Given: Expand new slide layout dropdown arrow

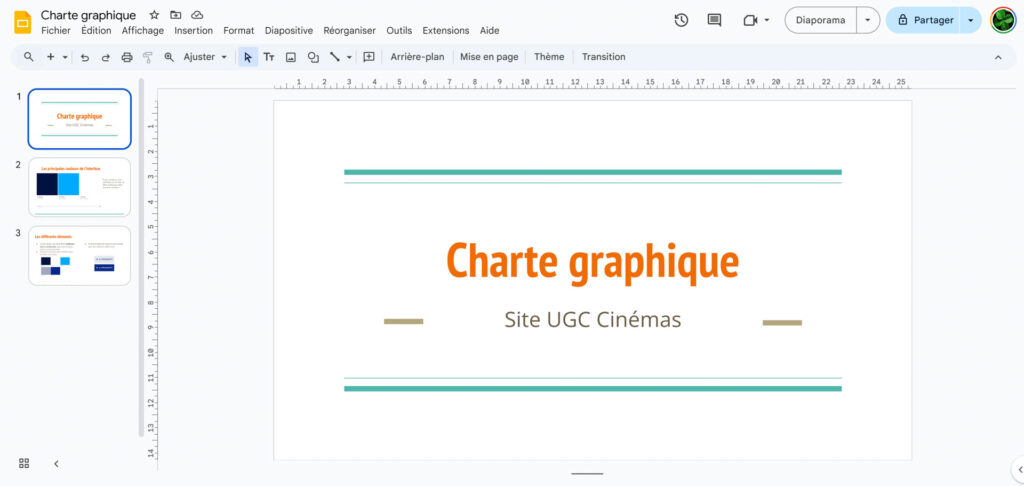Looking at the screenshot, I should coord(65,57).
